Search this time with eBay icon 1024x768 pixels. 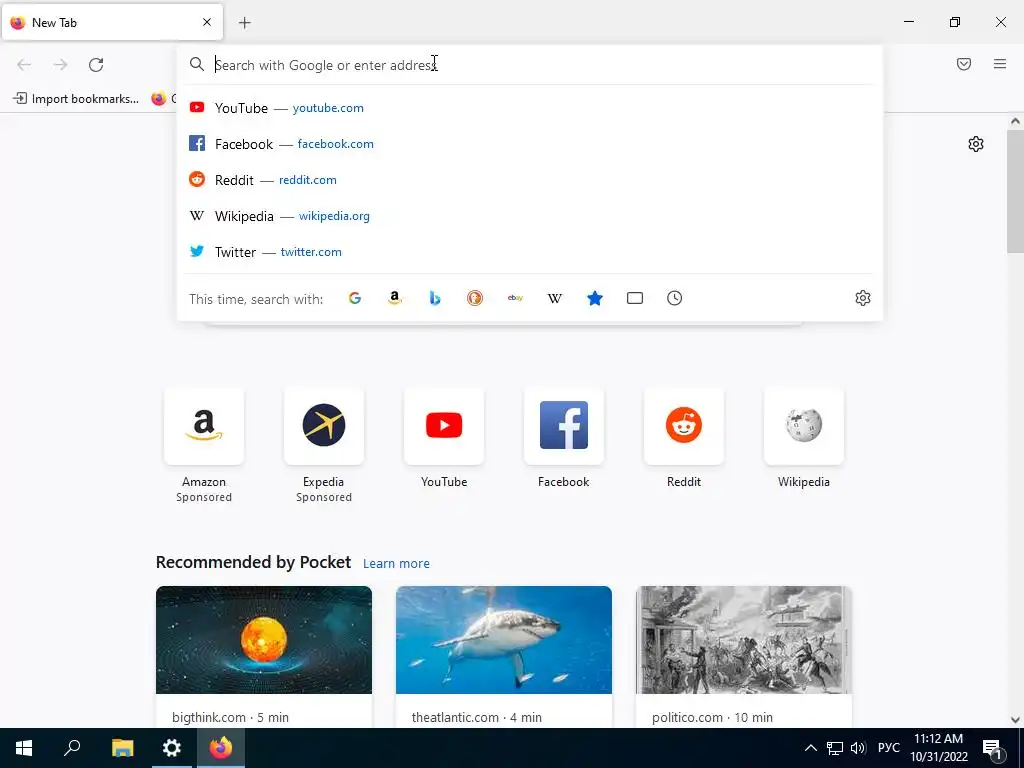pyautogui.click(x=515, y=298)
